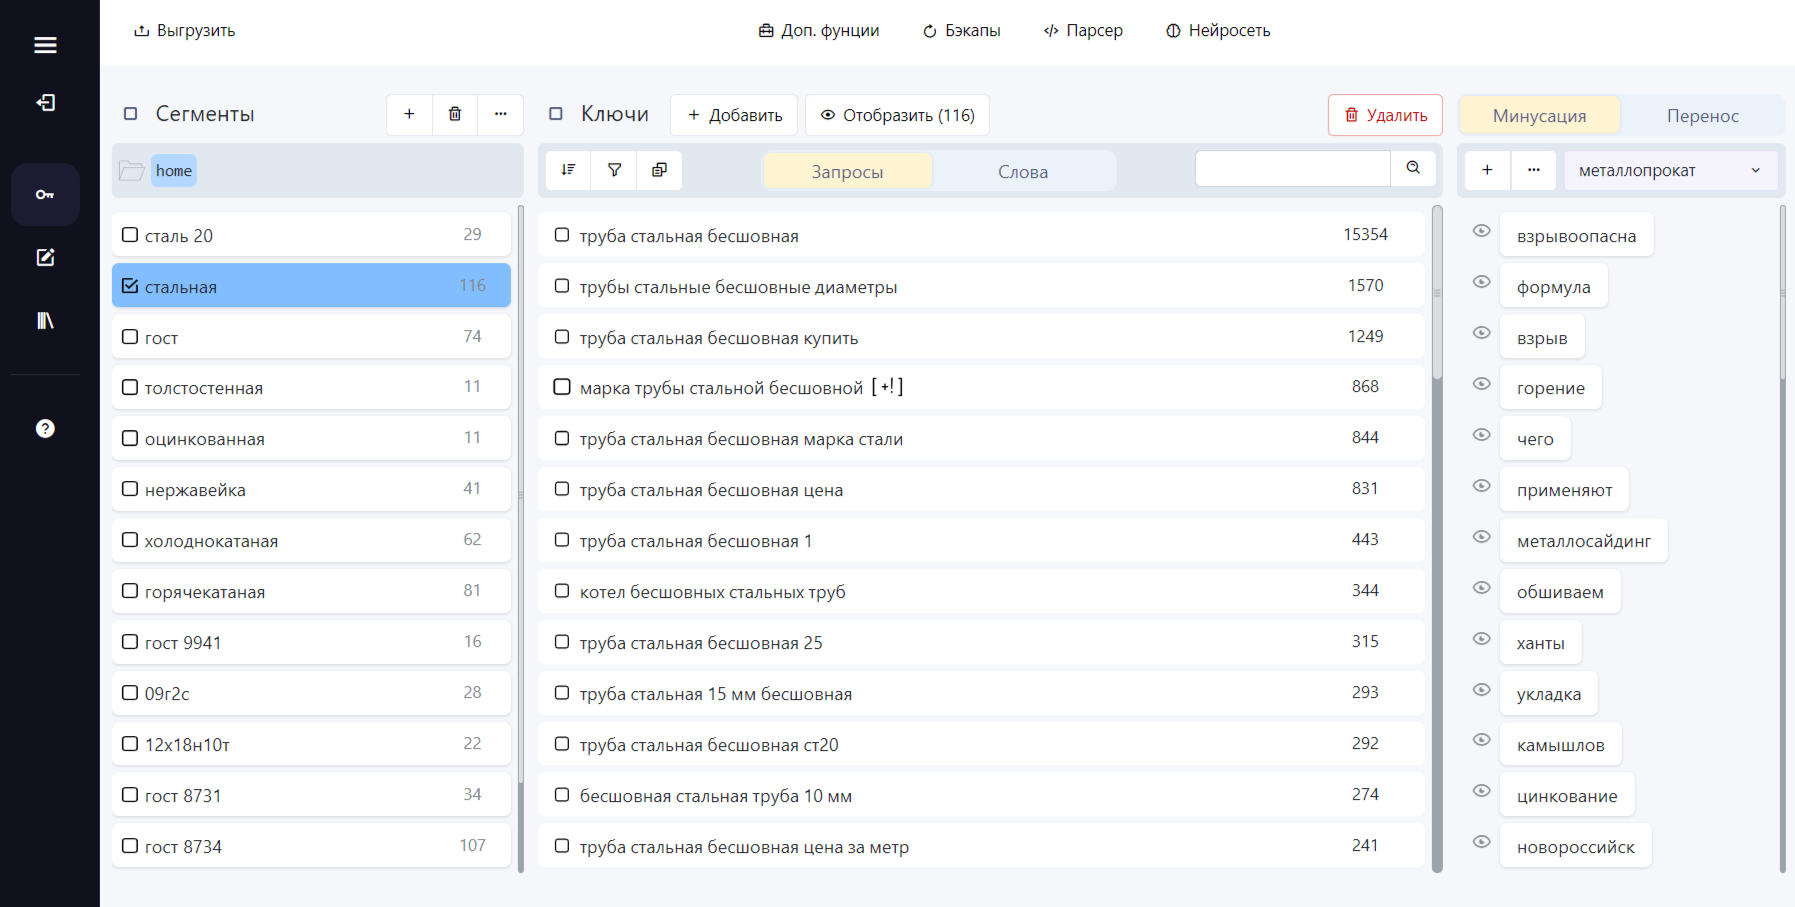Viewport: 1795px width, 907px height.
Task: Click the red Удалить button
Action: pyautogui.click(x=1385, y=115)
